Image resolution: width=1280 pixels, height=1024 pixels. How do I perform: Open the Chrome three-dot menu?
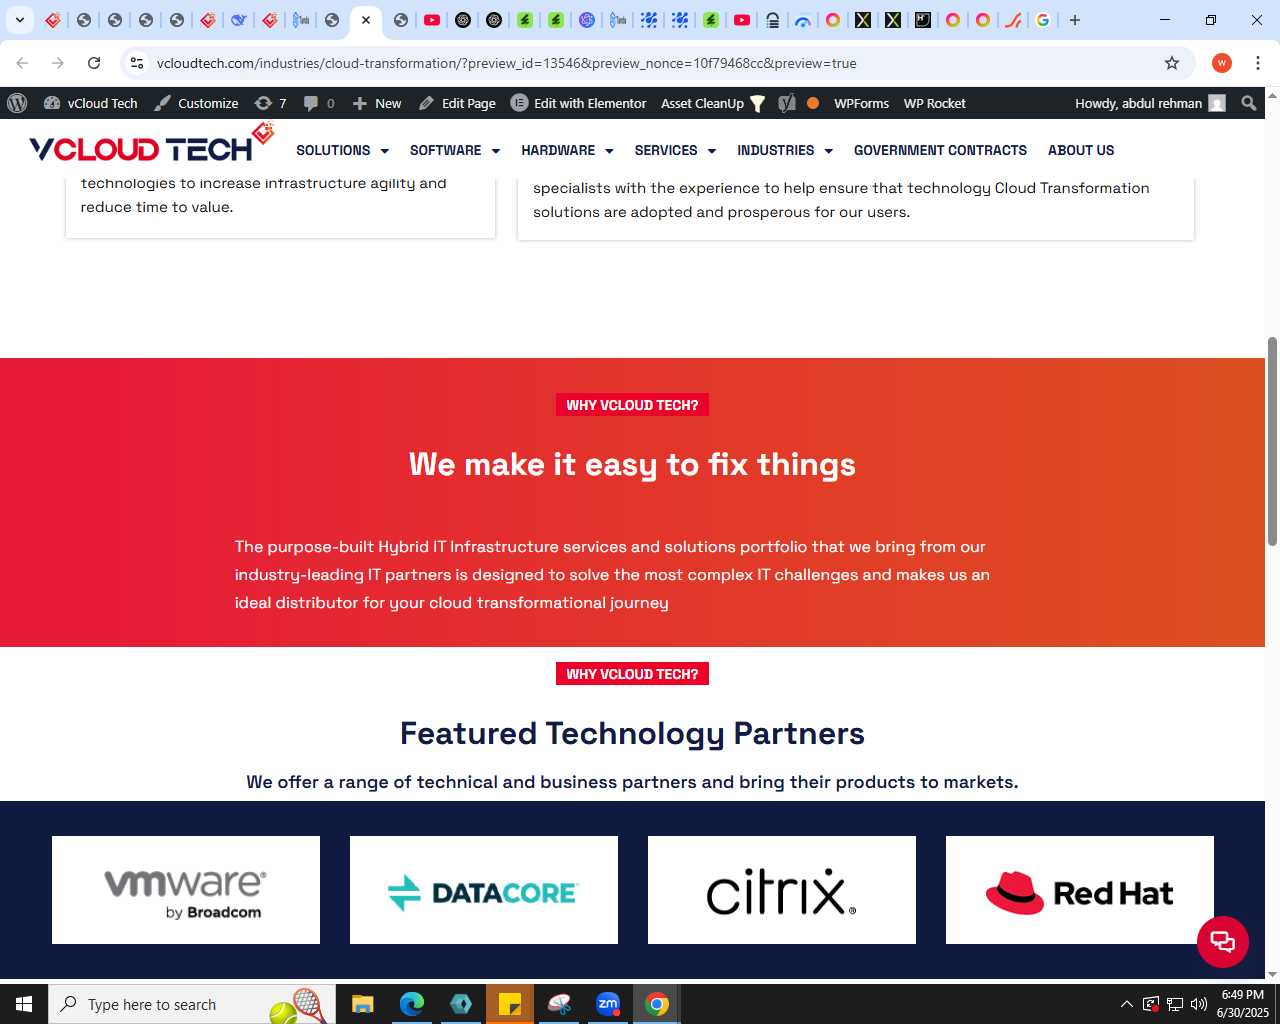click(1258, 63)
